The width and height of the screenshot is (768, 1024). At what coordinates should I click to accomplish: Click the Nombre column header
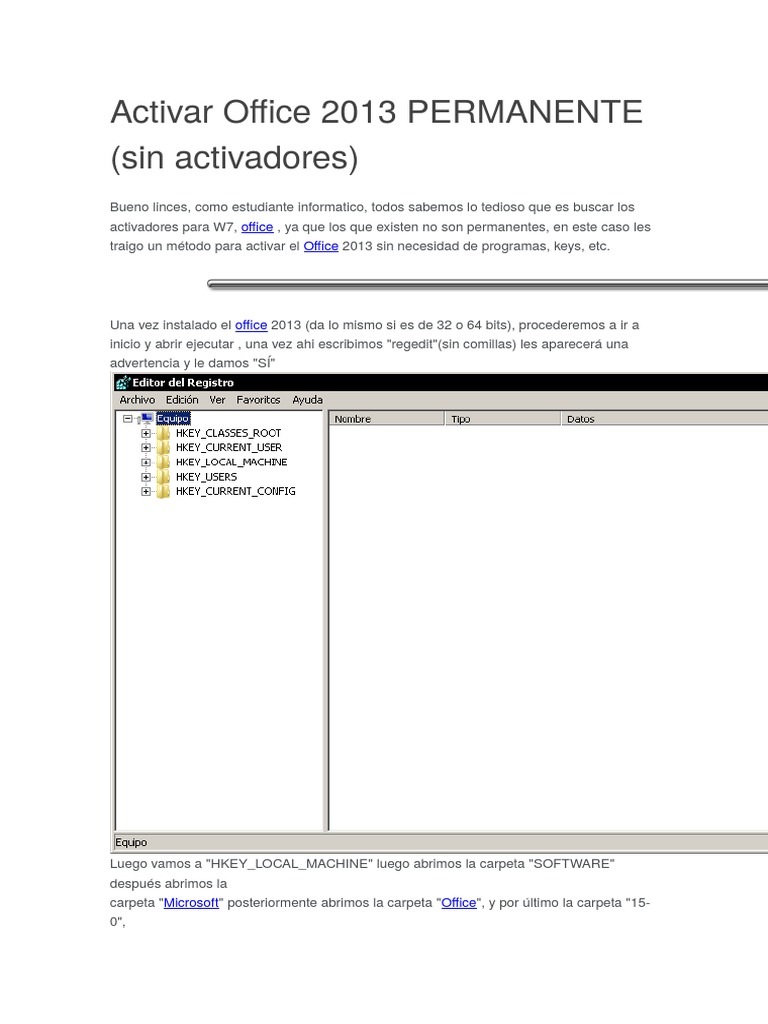pyautogui.click(x=387, y=419)
